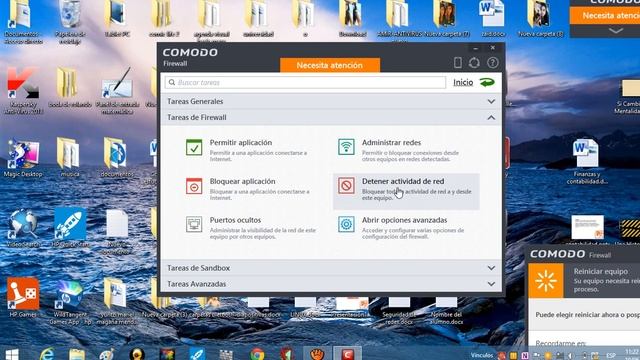The height and width of the screenshot is (360, 640).
Task: Click the Permitir aplicación checkmark icon
Action: tap(194, 148)
